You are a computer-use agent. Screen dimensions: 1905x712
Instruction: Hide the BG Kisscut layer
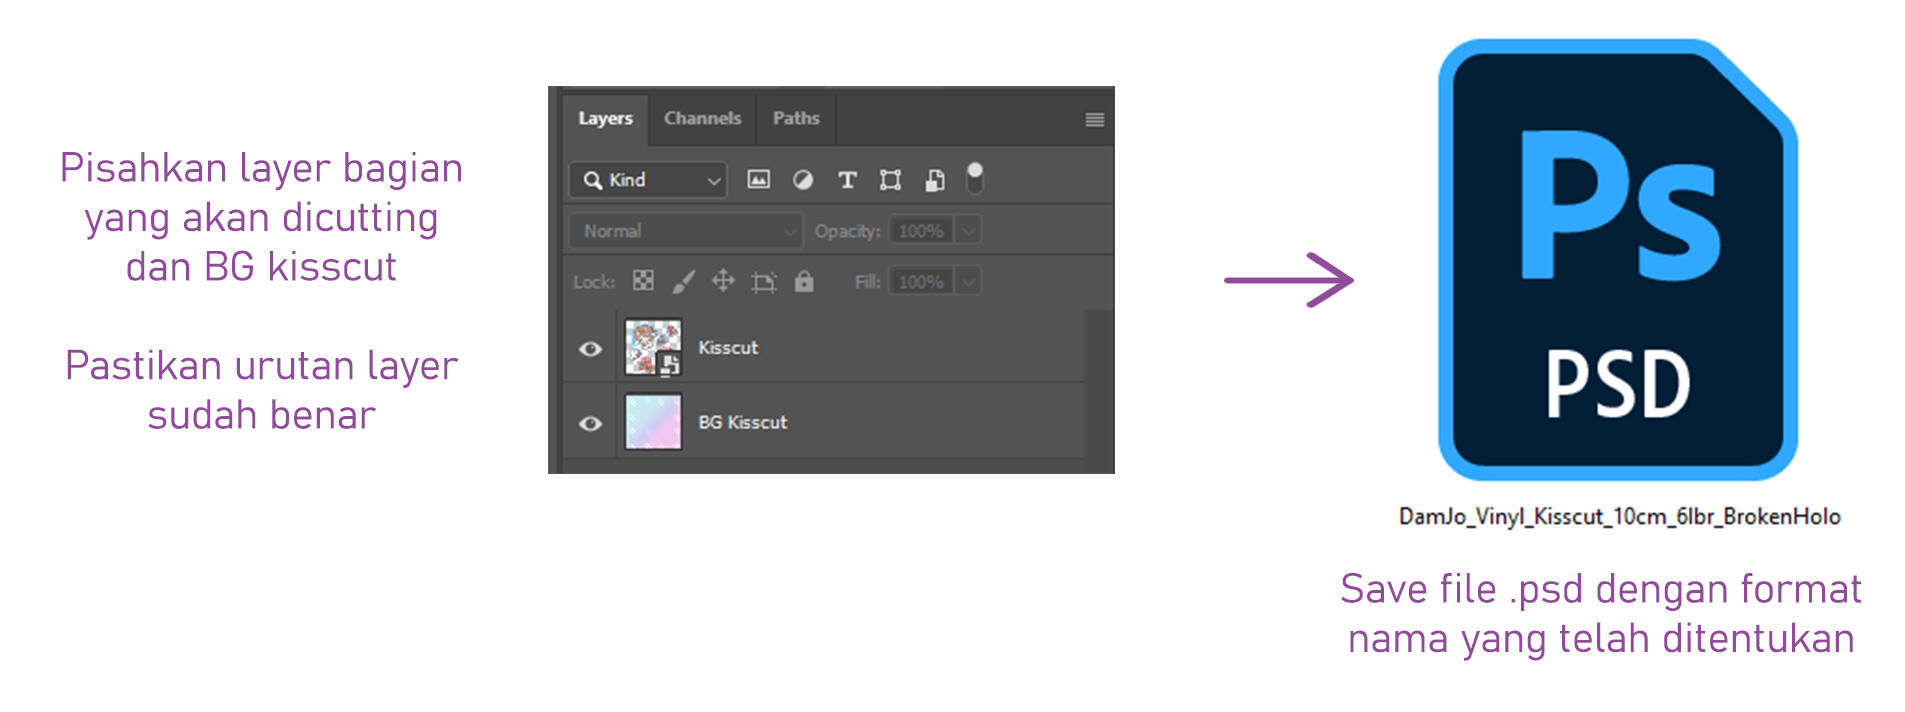click(590, 423)
